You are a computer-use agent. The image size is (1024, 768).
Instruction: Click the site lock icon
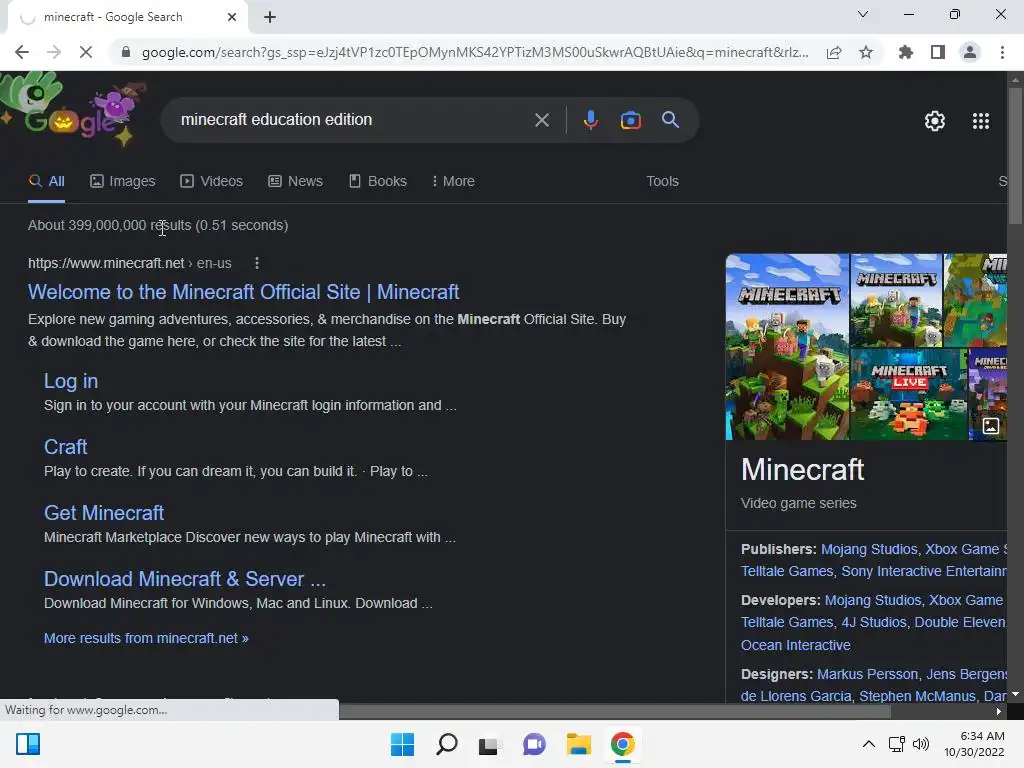pyautogui.click(x=126, y=52)
